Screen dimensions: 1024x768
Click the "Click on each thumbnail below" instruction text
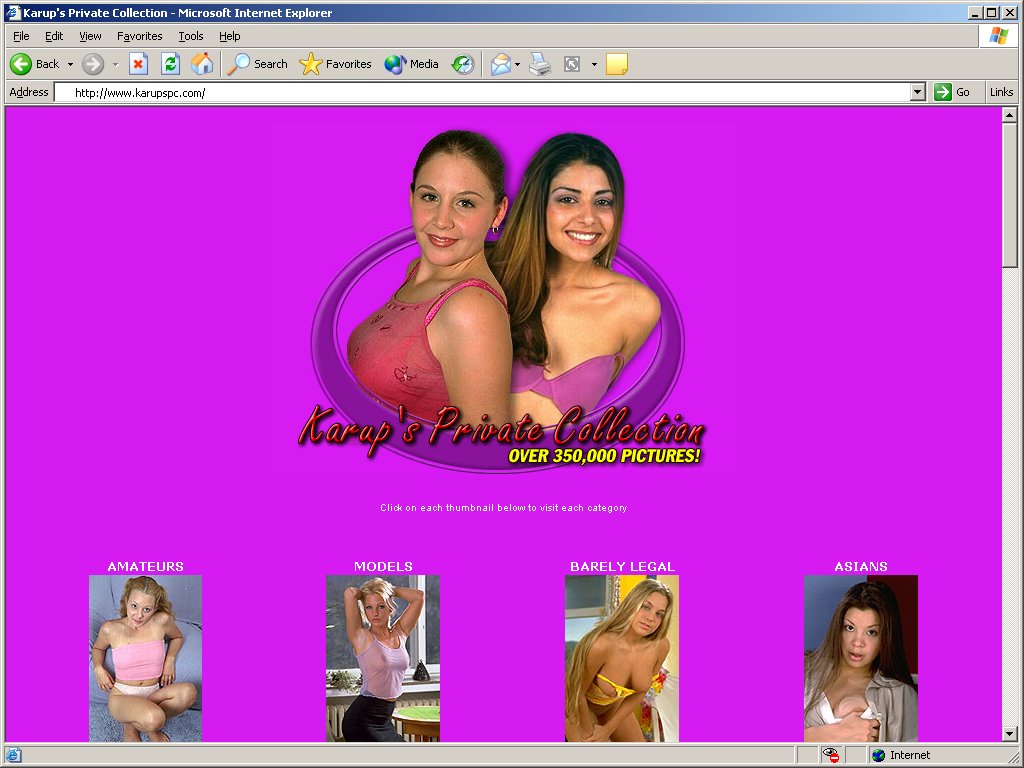click(504, 507)
